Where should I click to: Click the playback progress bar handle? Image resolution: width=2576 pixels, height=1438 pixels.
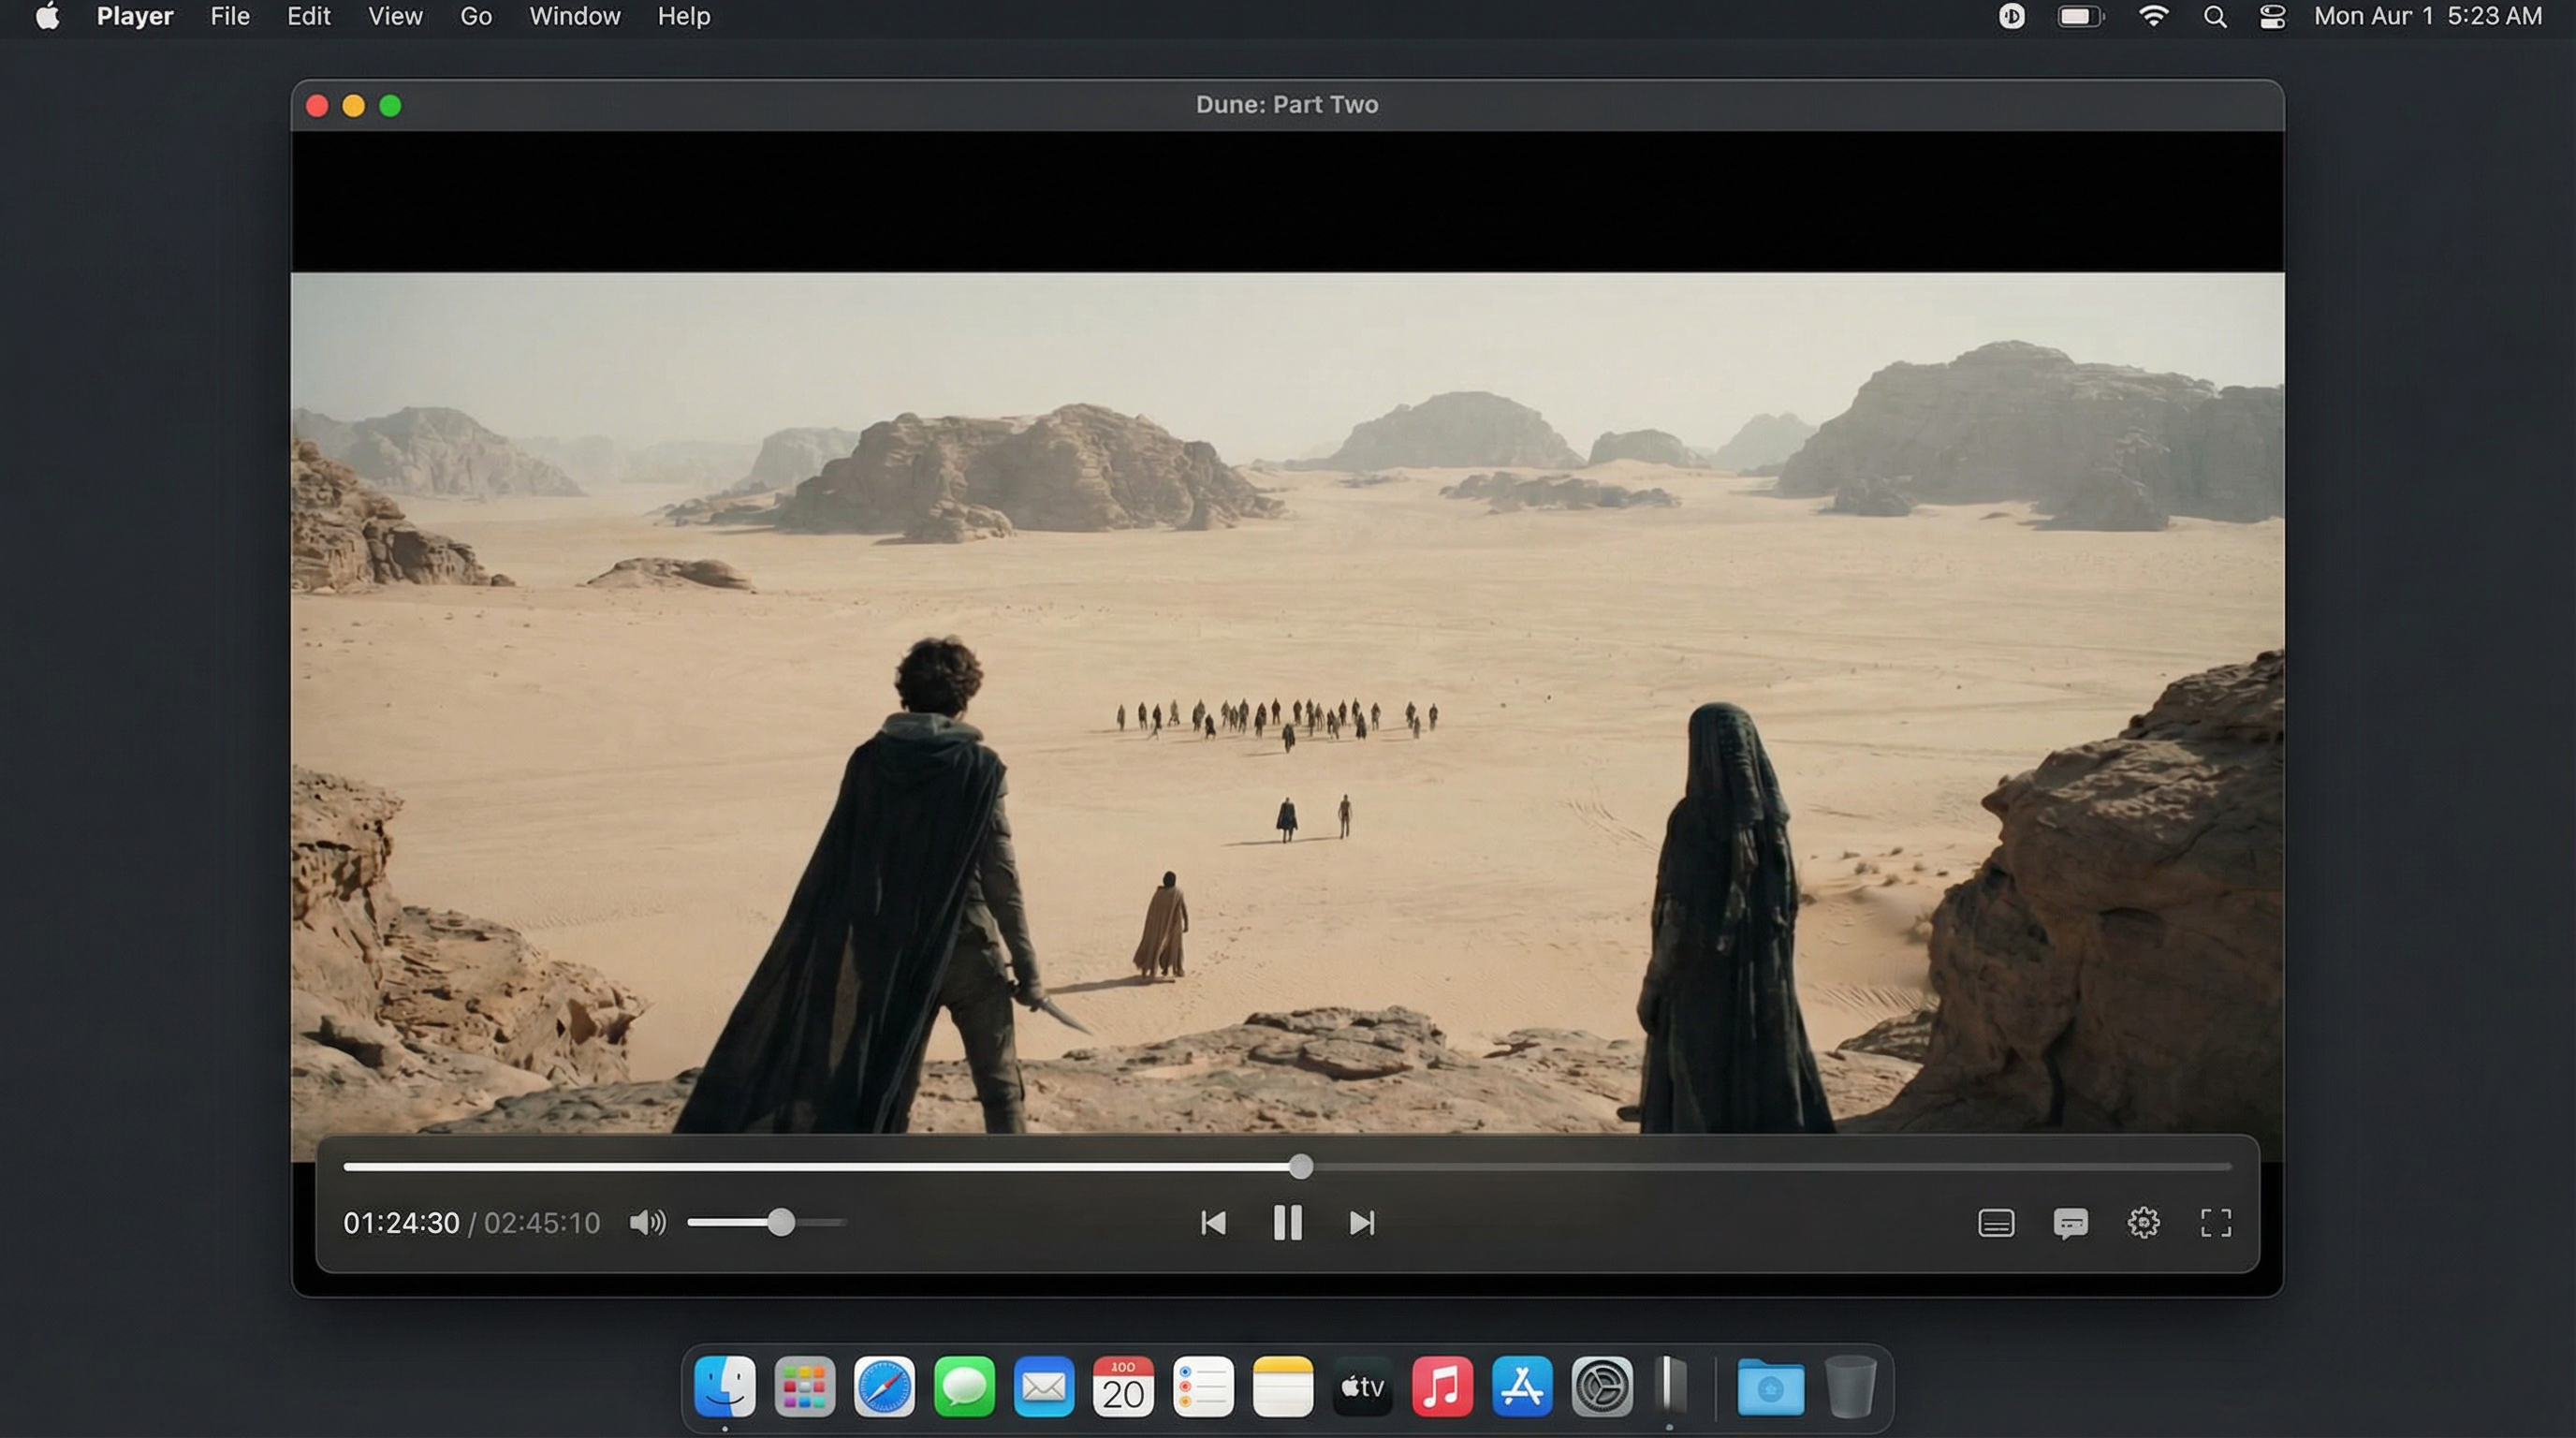[1300, 1166]
